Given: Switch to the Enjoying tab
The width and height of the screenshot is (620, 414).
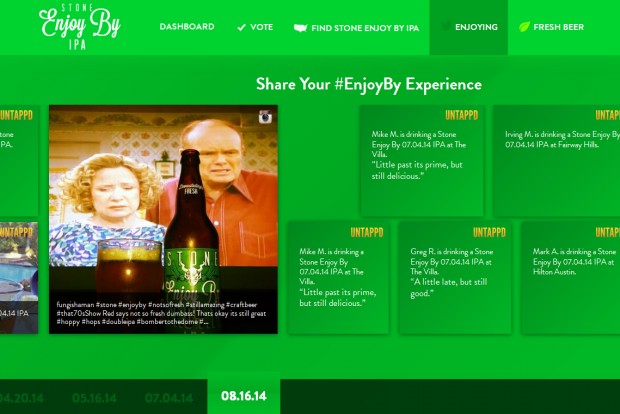Looking at the screenshot, I should 469,27.
